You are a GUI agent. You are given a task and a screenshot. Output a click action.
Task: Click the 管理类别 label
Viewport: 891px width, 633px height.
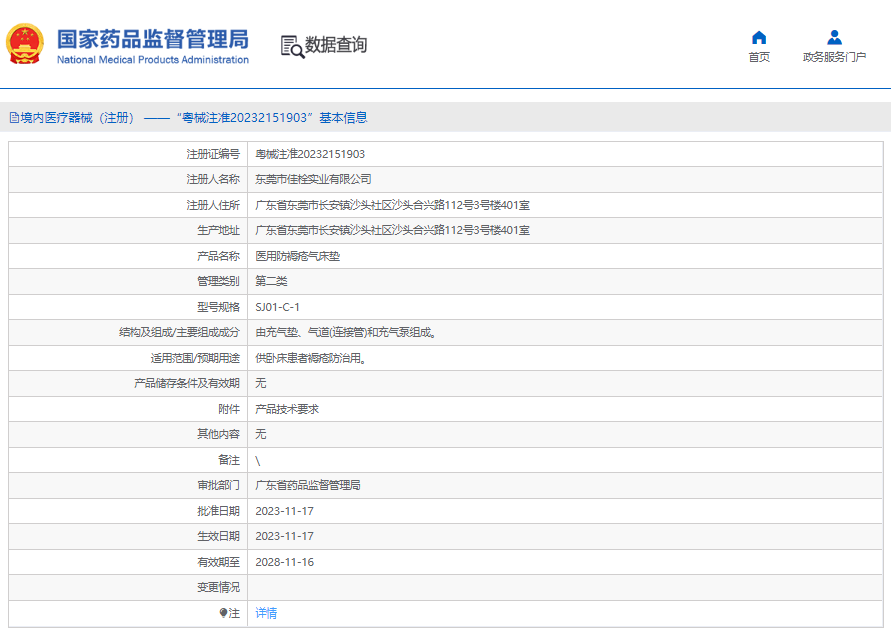click(218, 281)
